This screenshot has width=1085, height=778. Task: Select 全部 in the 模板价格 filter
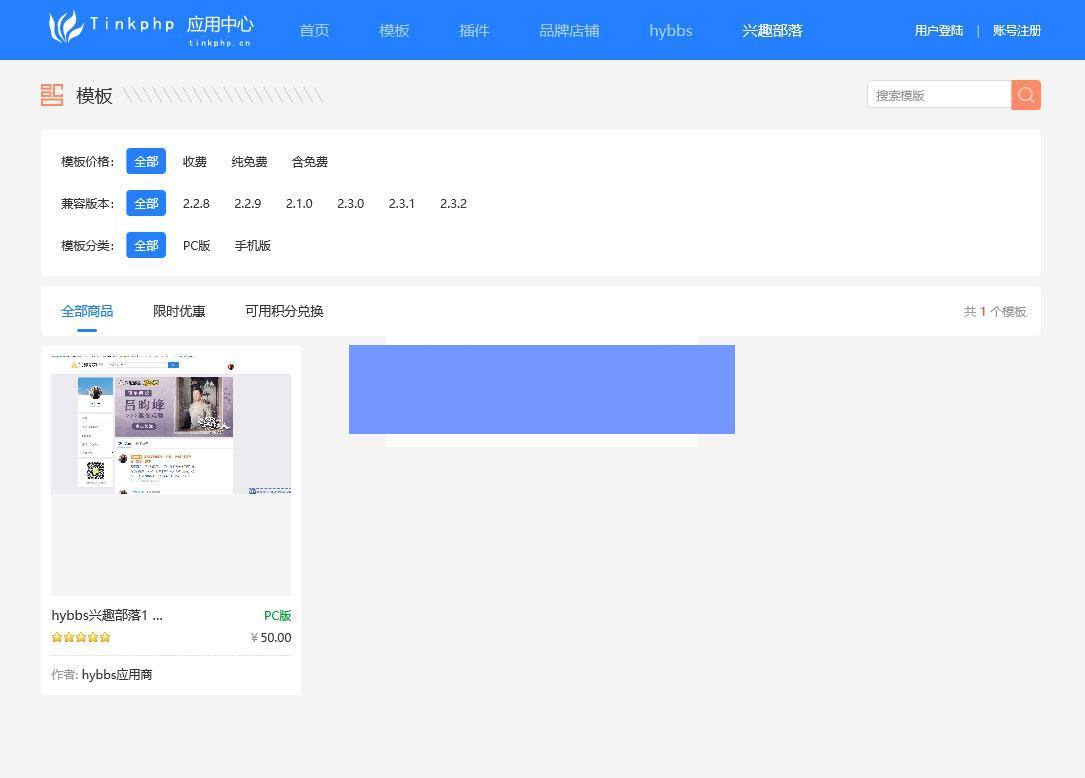[146, 161]
